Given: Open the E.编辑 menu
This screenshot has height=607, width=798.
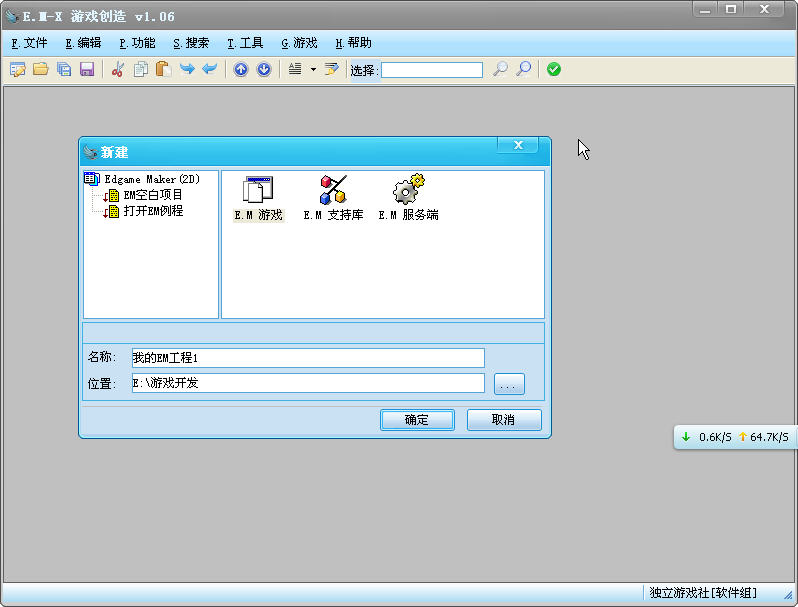Looking at the screenshot, I should point(83,43).
